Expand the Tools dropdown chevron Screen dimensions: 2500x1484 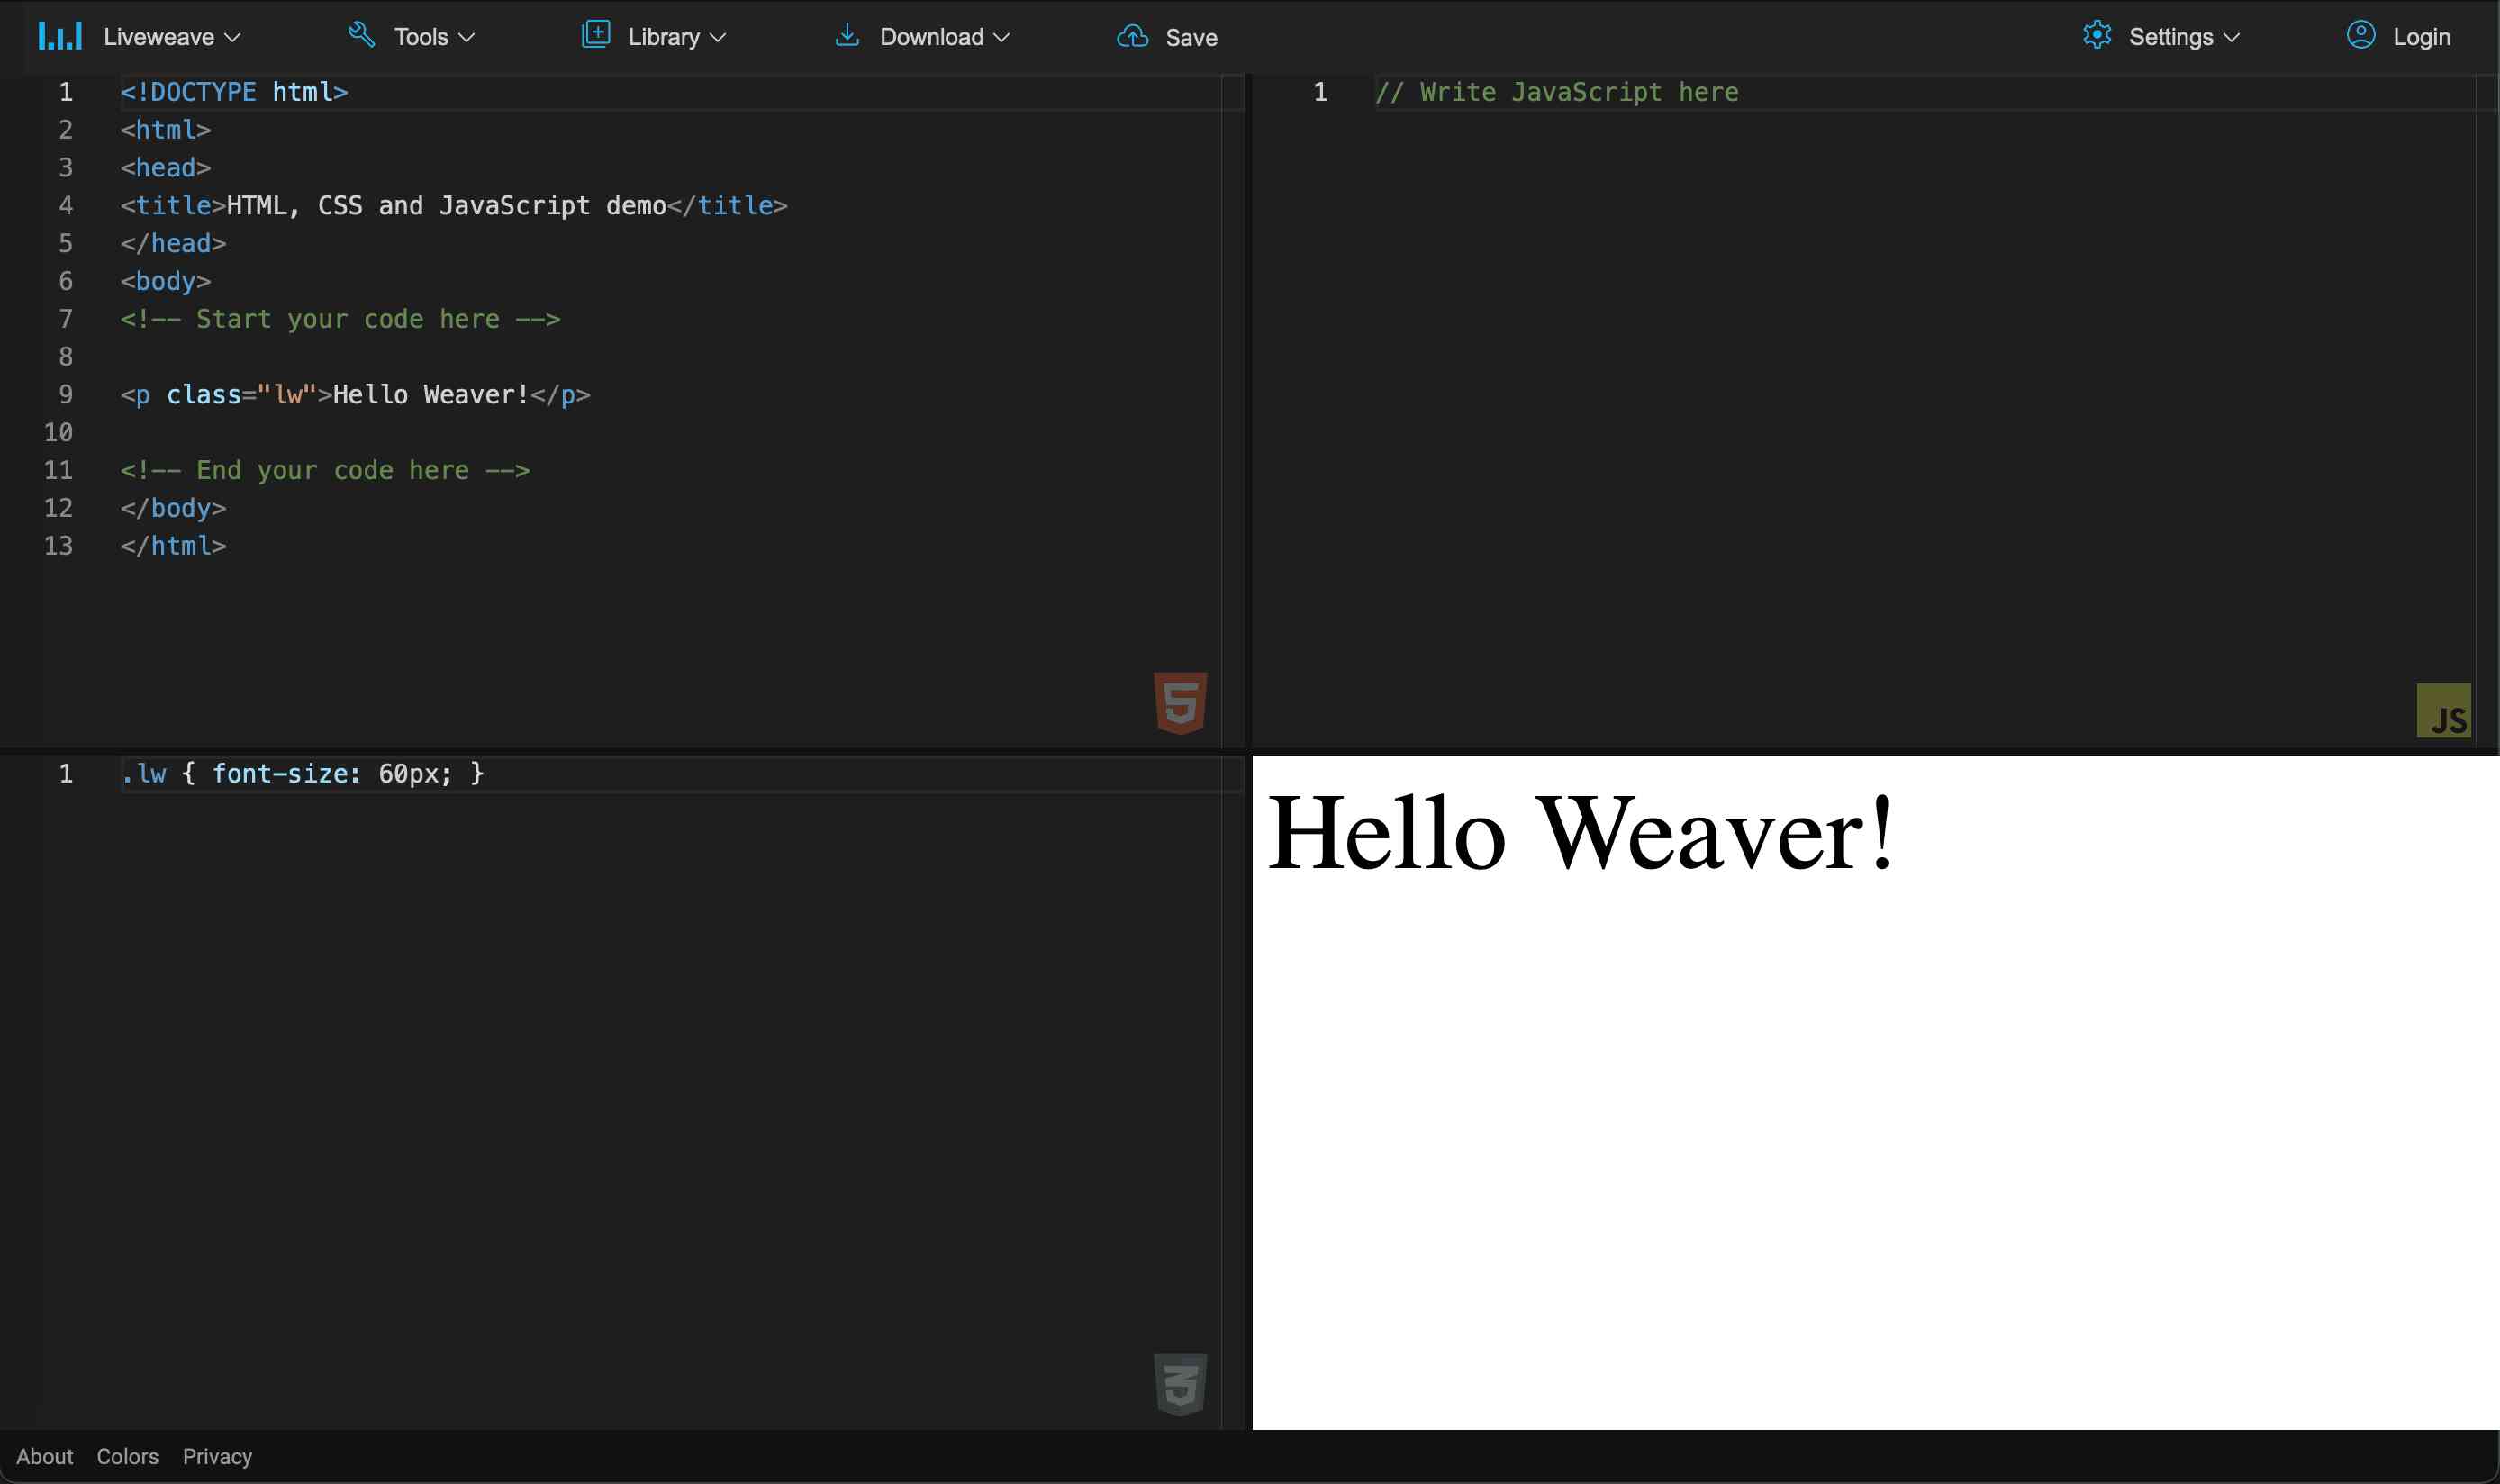(x=466, y=38)
